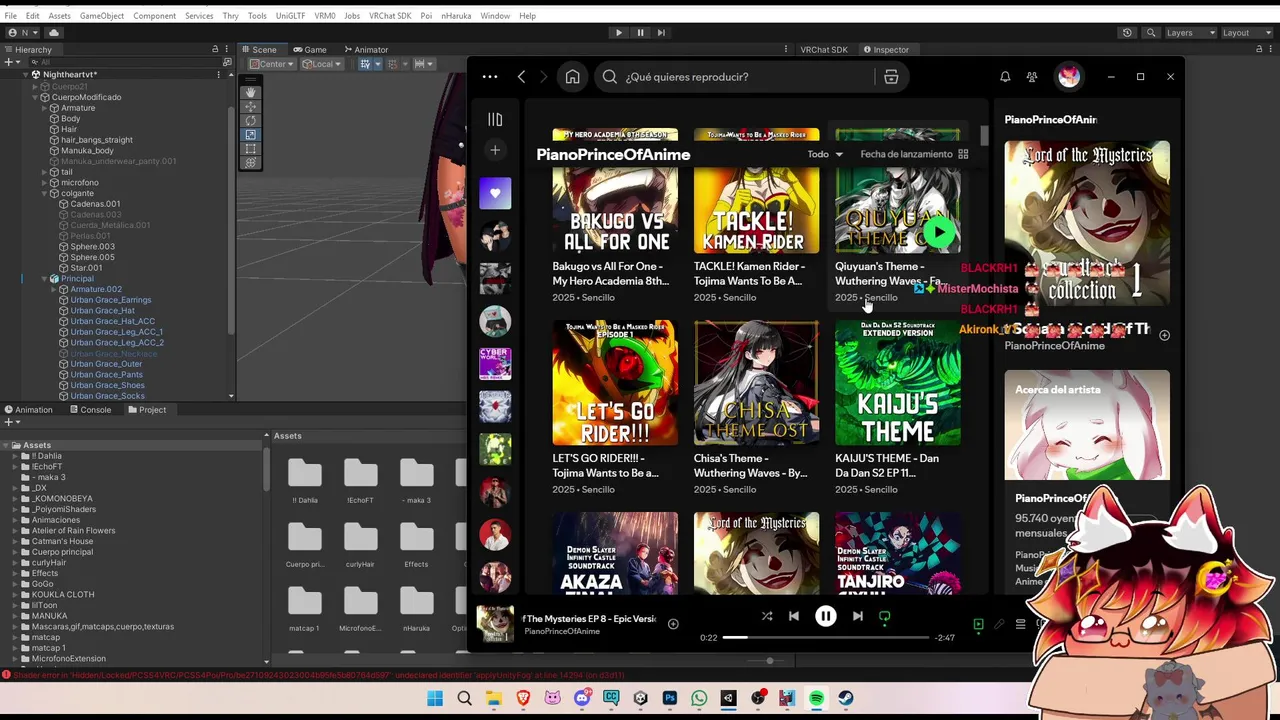Toggle Unity grid visibility button
The width and height of the screenshot is (1280, 720).
[365, 64]
